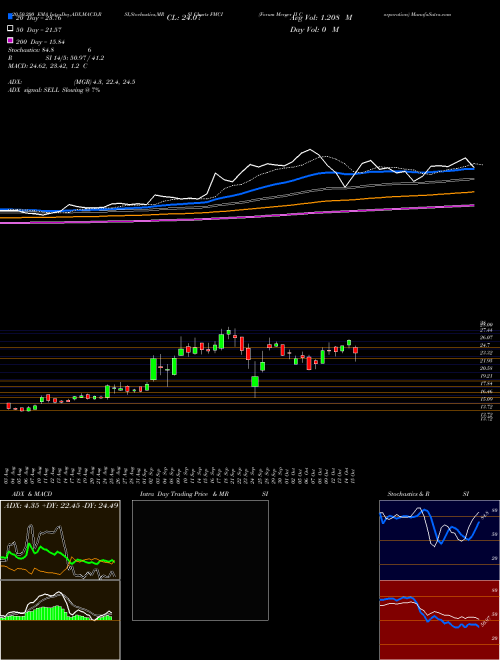The height and width of the screenshot is (660, 500).
Task: Click the 'Stochastics & R' panel heading
Action: (409, 494)
